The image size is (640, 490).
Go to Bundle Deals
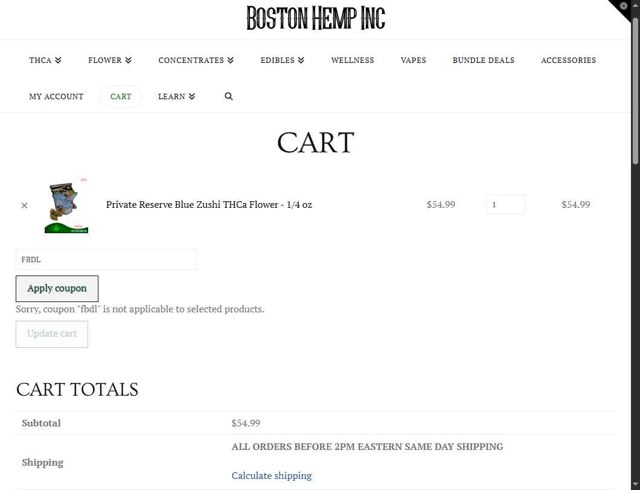click(483, 60)
